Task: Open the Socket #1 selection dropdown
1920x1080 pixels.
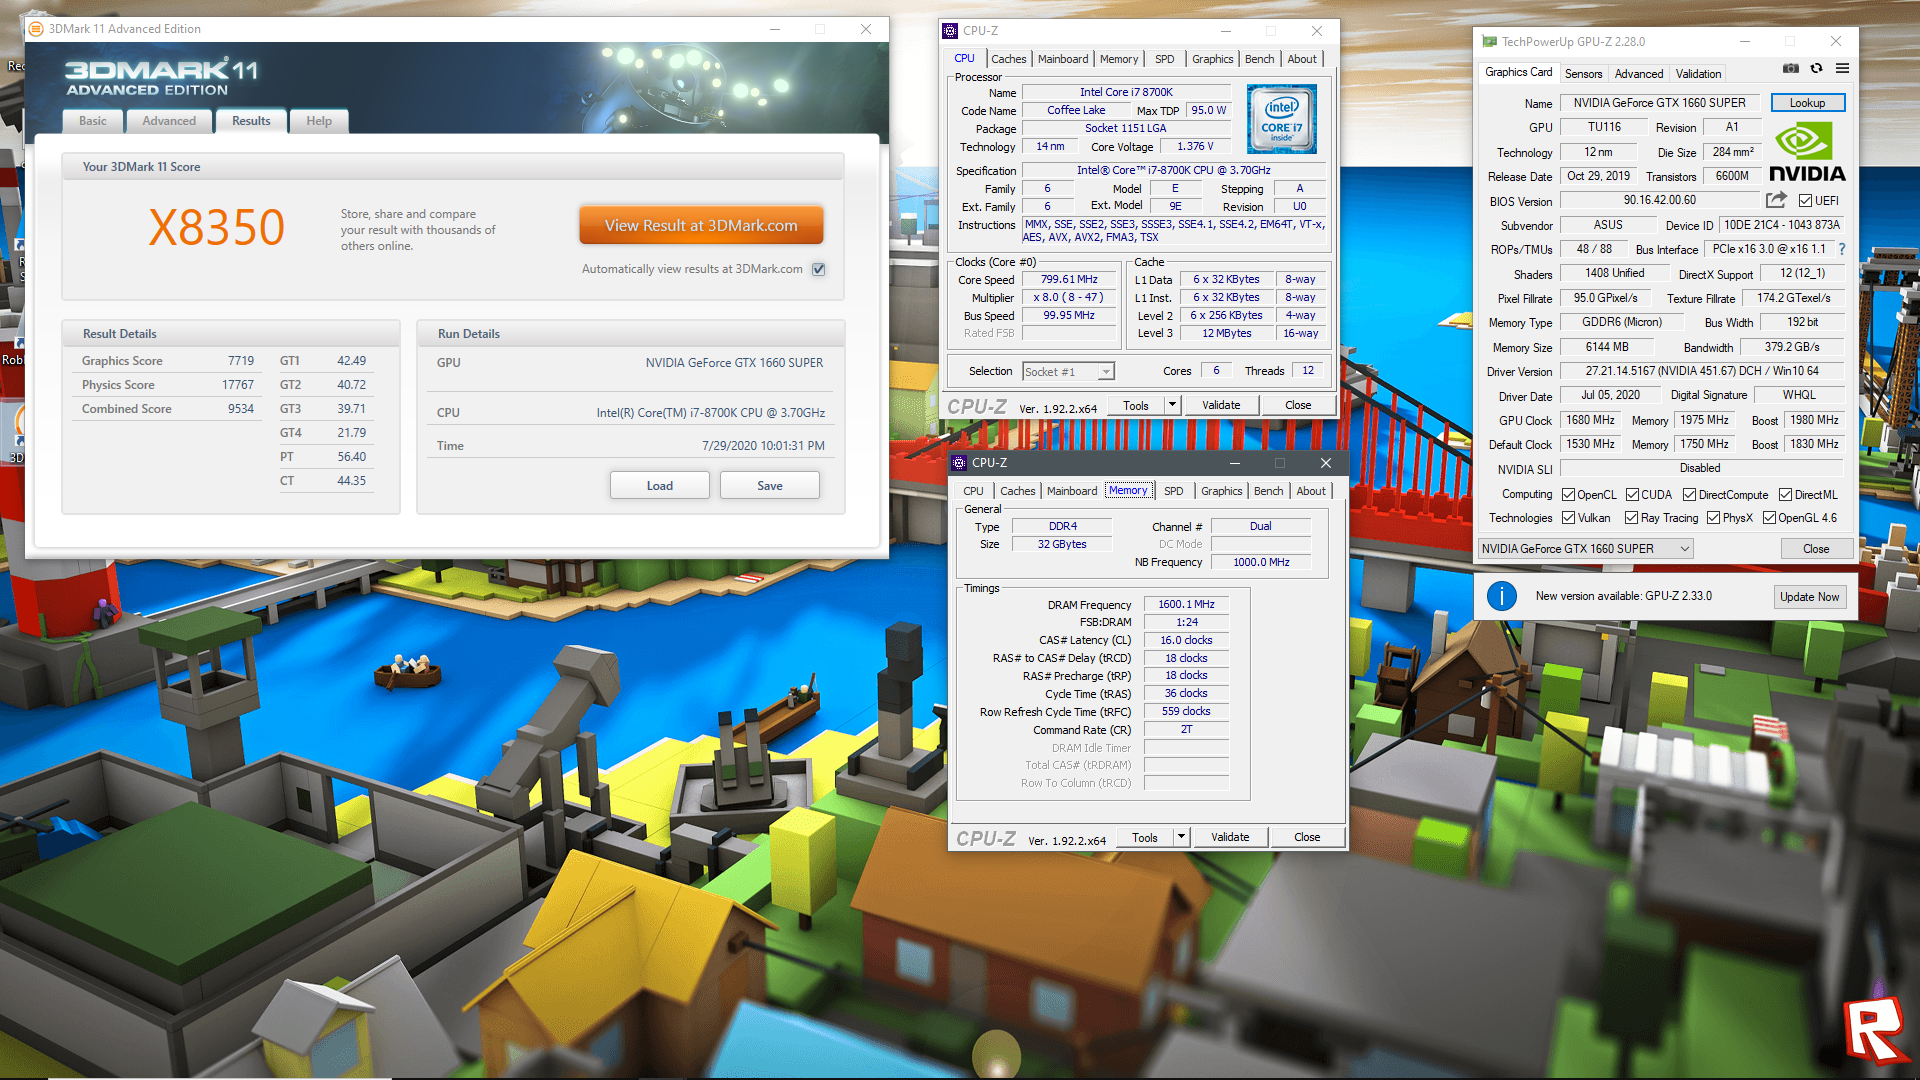Action: click(x=1068, y=372)
